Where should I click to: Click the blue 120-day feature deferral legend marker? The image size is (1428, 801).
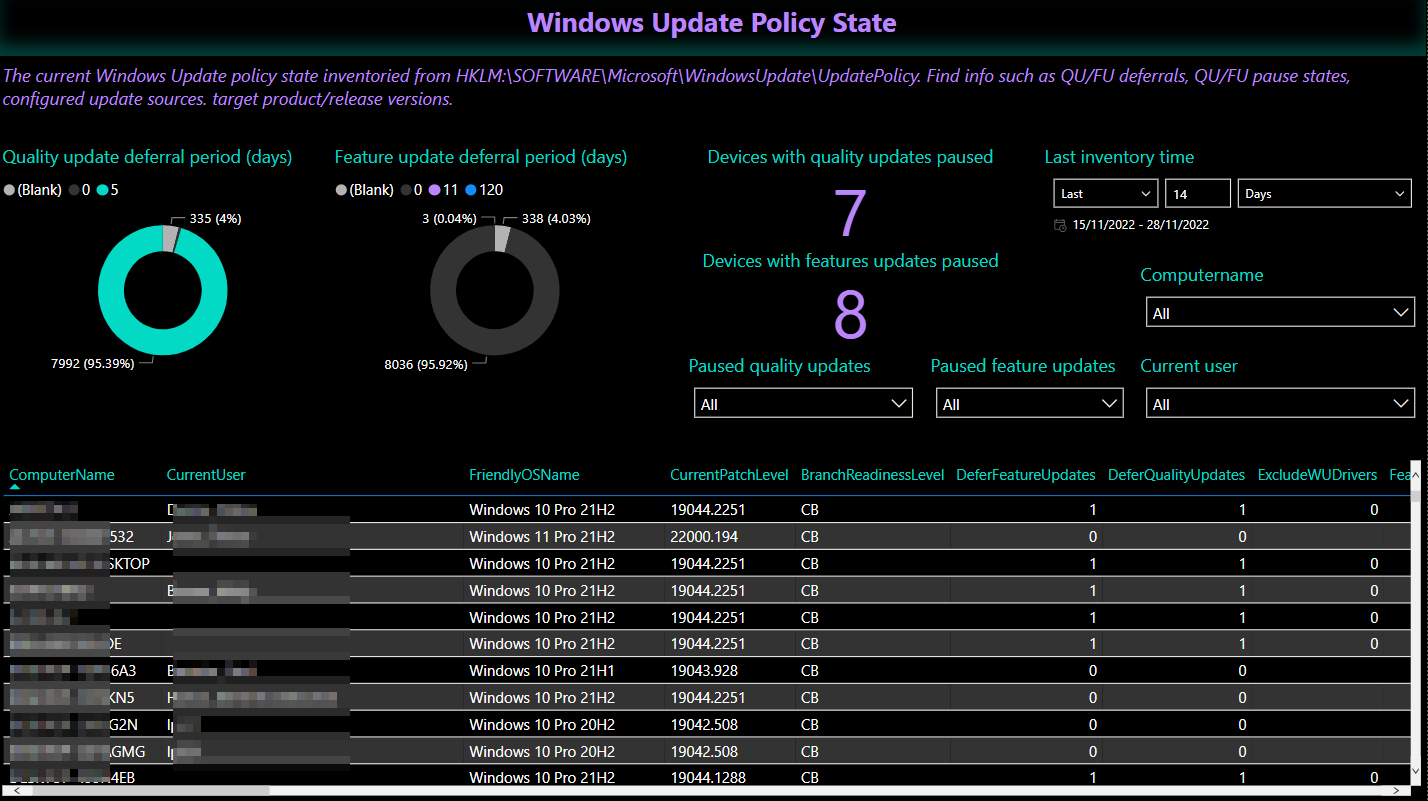[x=471, y=190]
